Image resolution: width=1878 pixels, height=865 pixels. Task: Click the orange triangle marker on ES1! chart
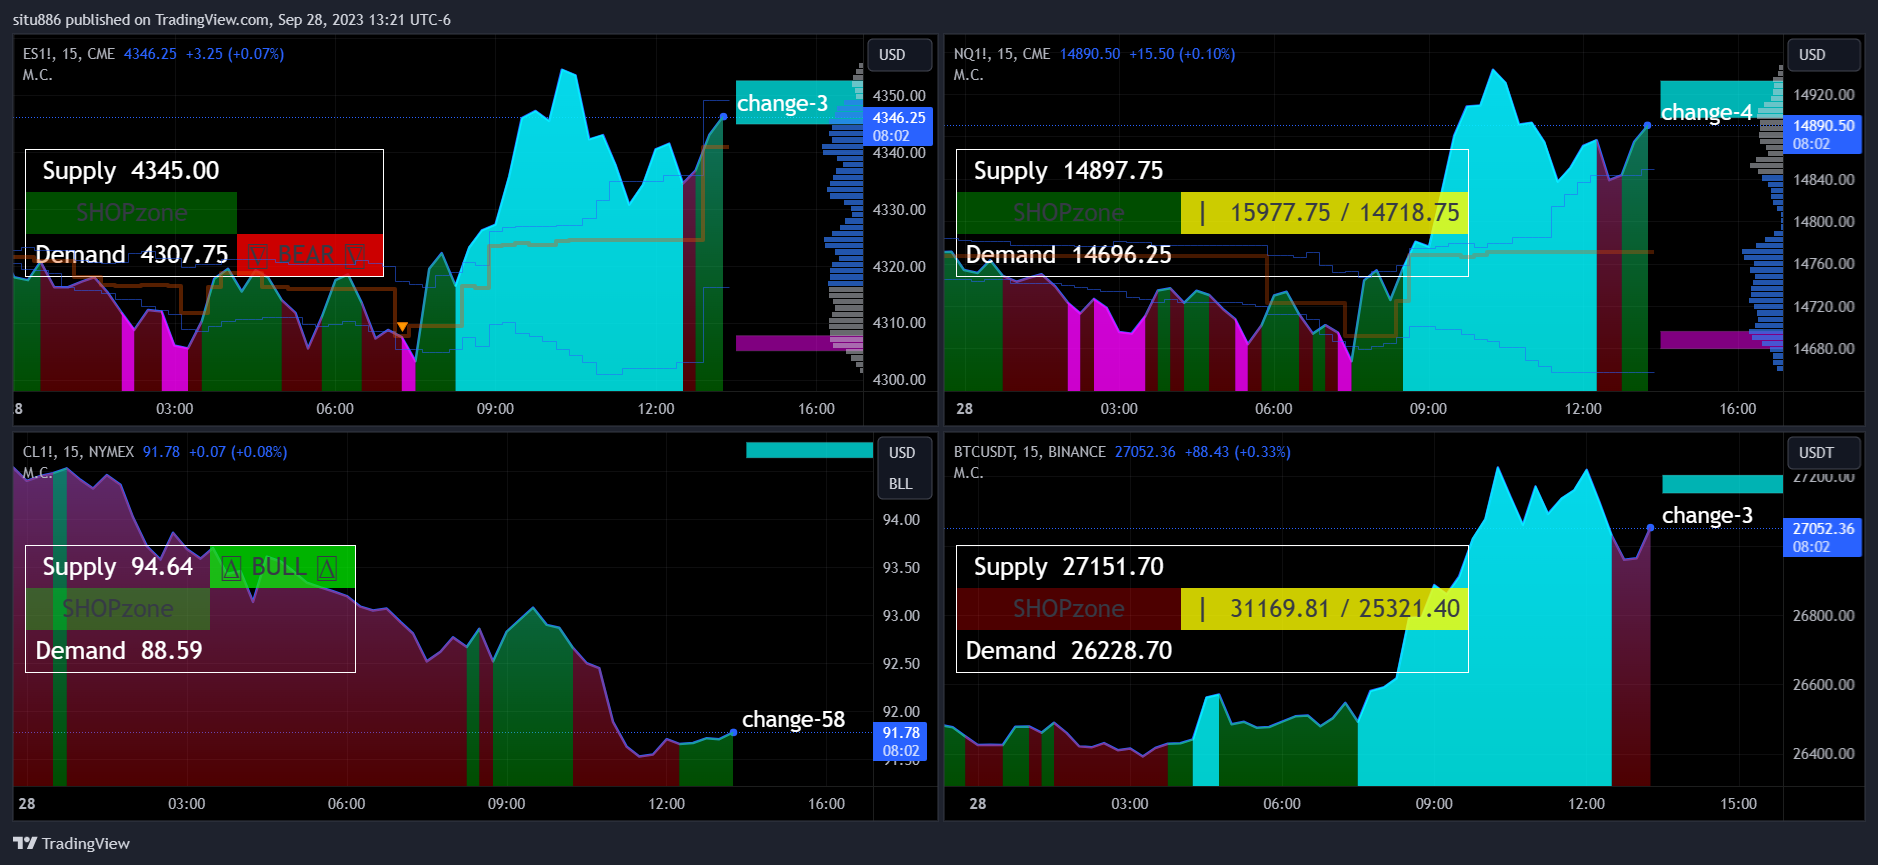pos(402,327)
